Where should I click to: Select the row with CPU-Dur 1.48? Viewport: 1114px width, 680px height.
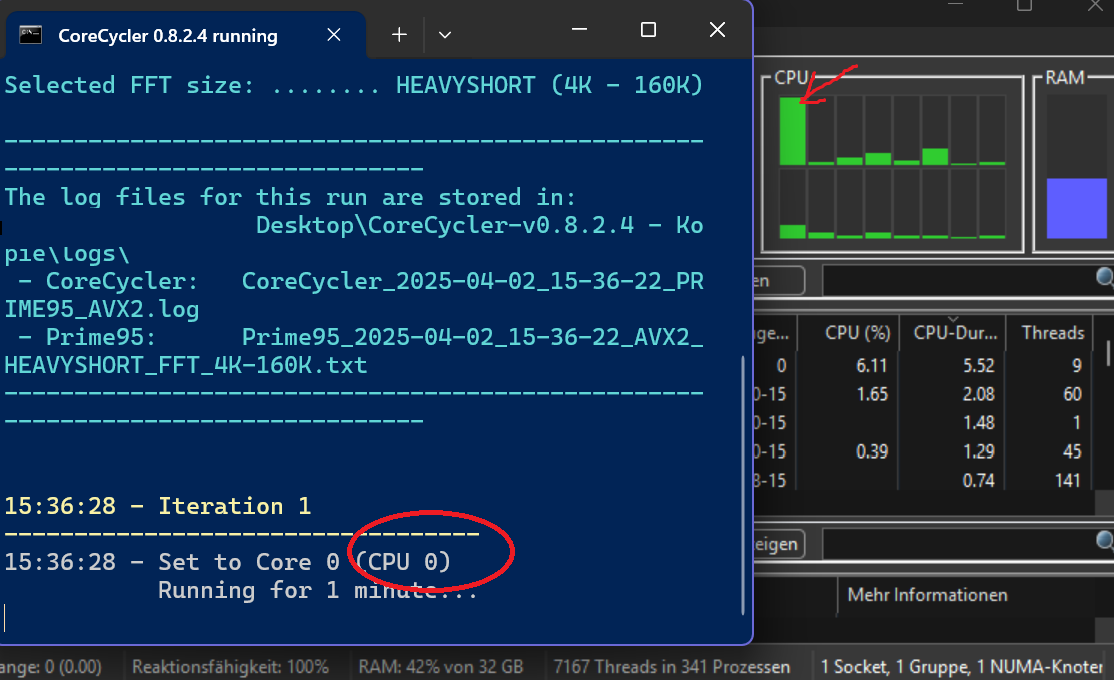click(924, 423)
